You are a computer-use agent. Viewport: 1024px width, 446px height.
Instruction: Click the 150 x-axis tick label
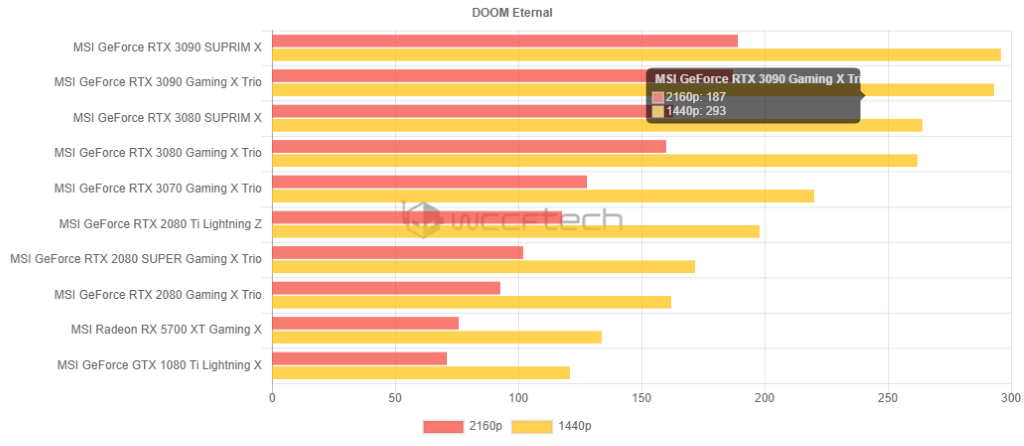(x=641, y=400)
